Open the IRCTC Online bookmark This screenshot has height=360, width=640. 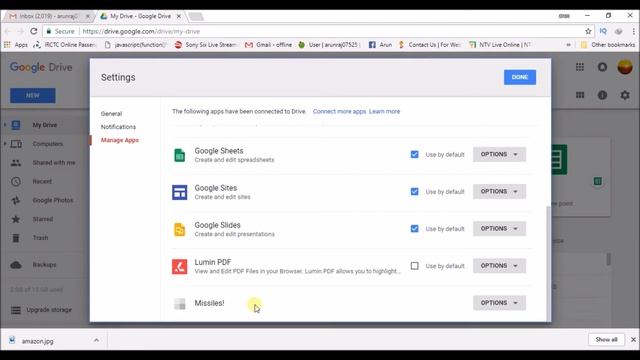coord(64,45)
